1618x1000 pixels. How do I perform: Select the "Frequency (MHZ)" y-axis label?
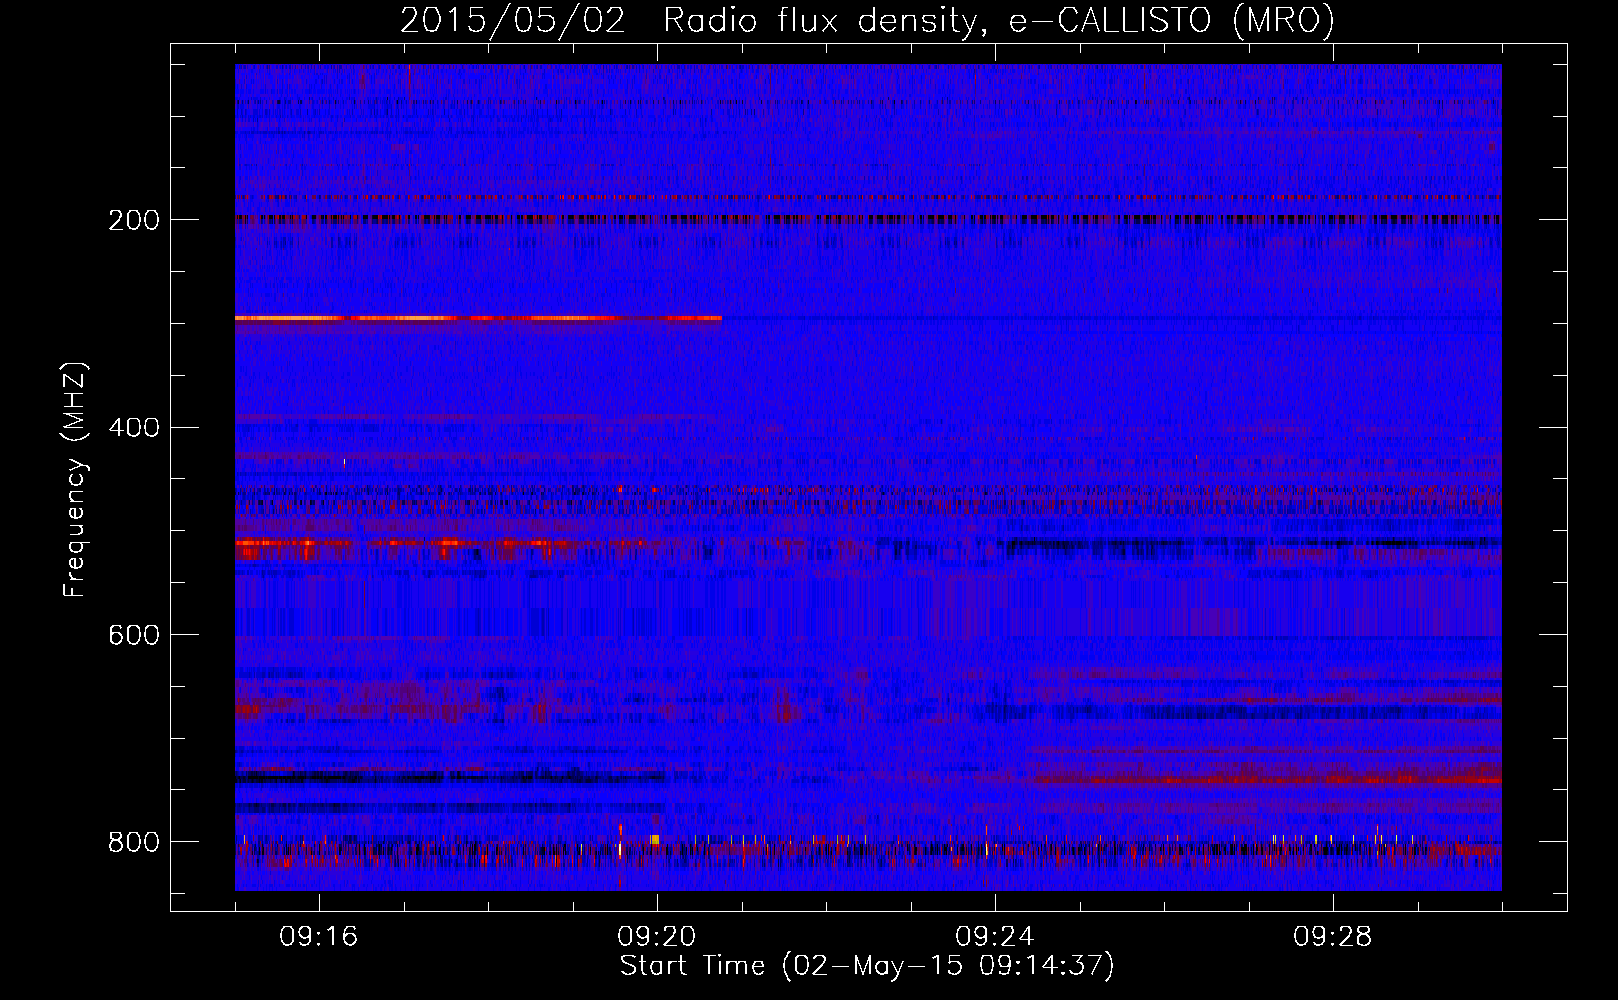[x=75, y=480]
